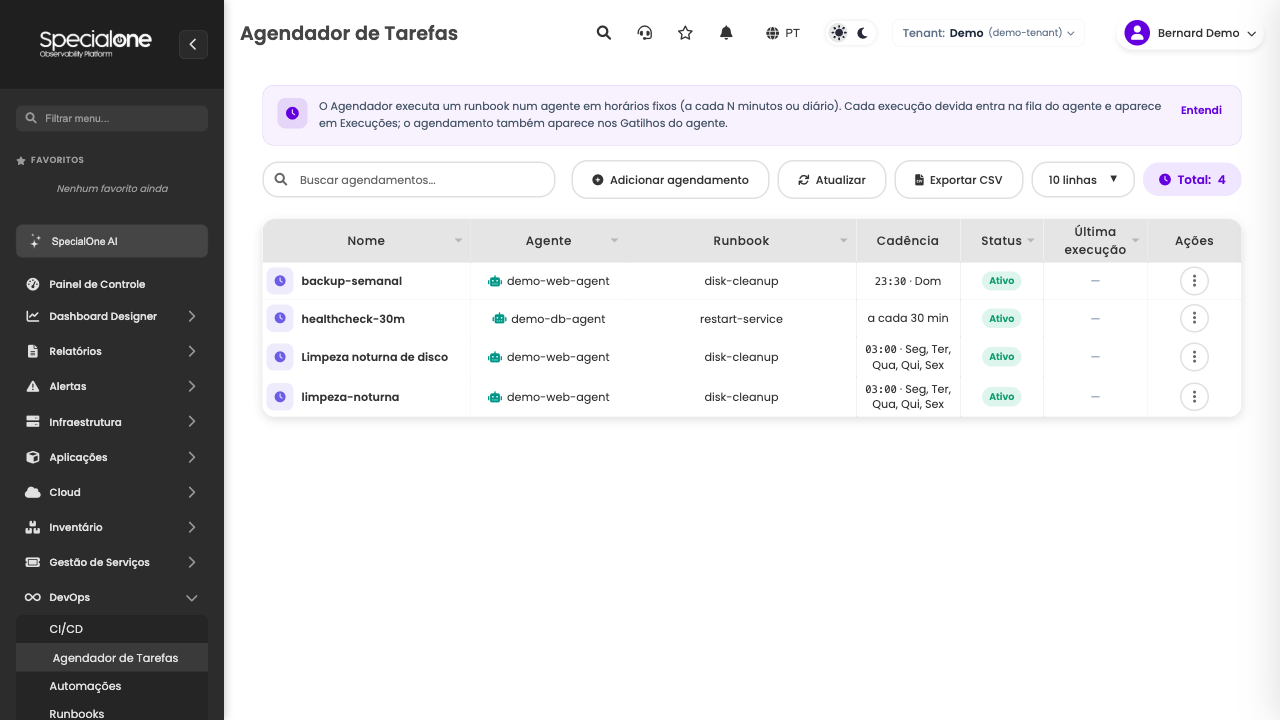Click the Alertas warning triangle icon

(x=33, y=386)
